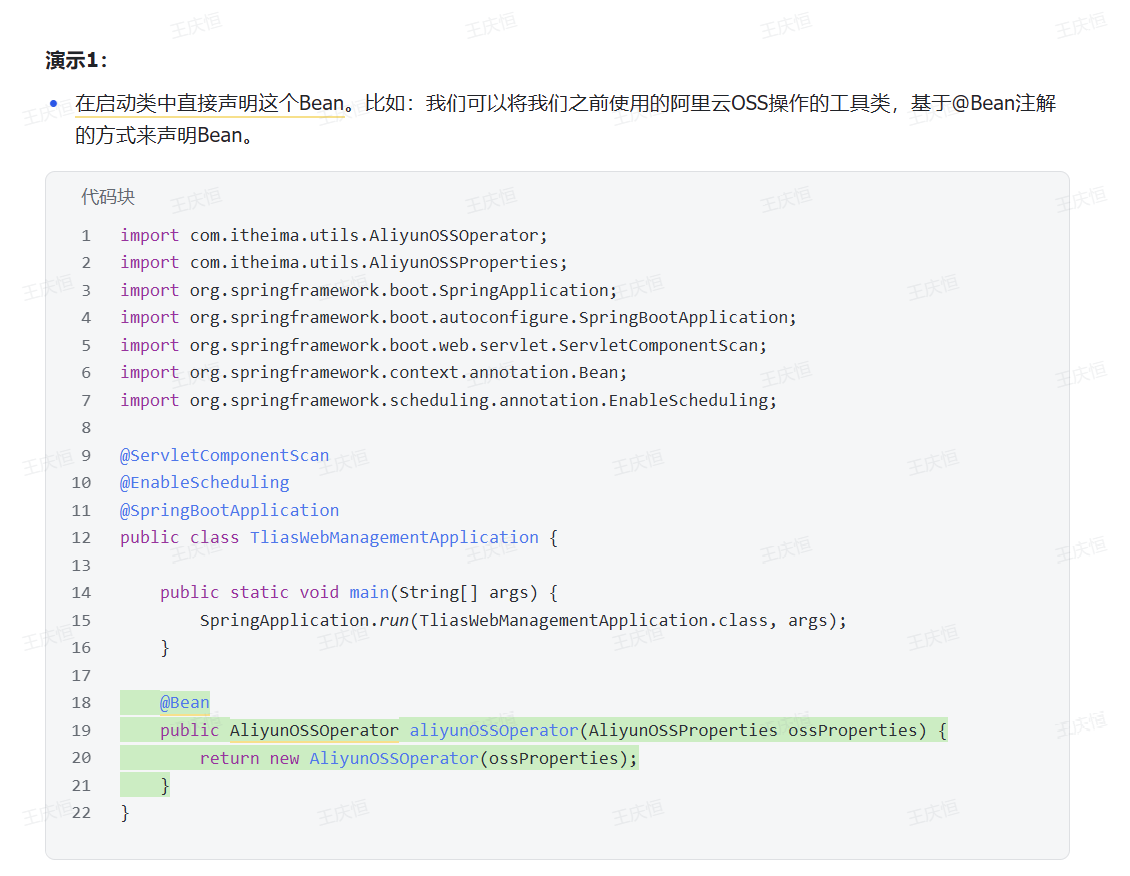
Task: Click the underlined text 在启动类中直接声明这个Bean
Action: tap(210, 103)
